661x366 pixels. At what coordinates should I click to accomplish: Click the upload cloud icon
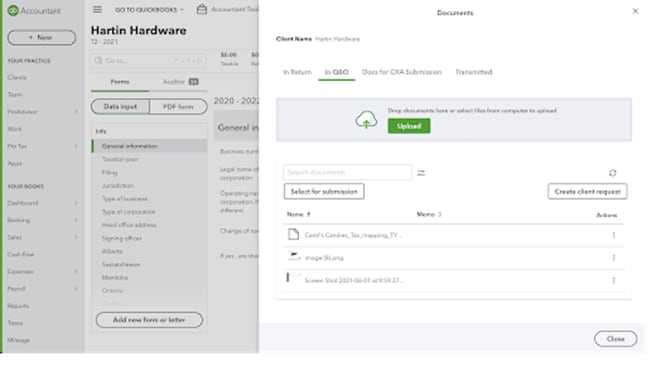pyautogui.click(x=366, y=120)
